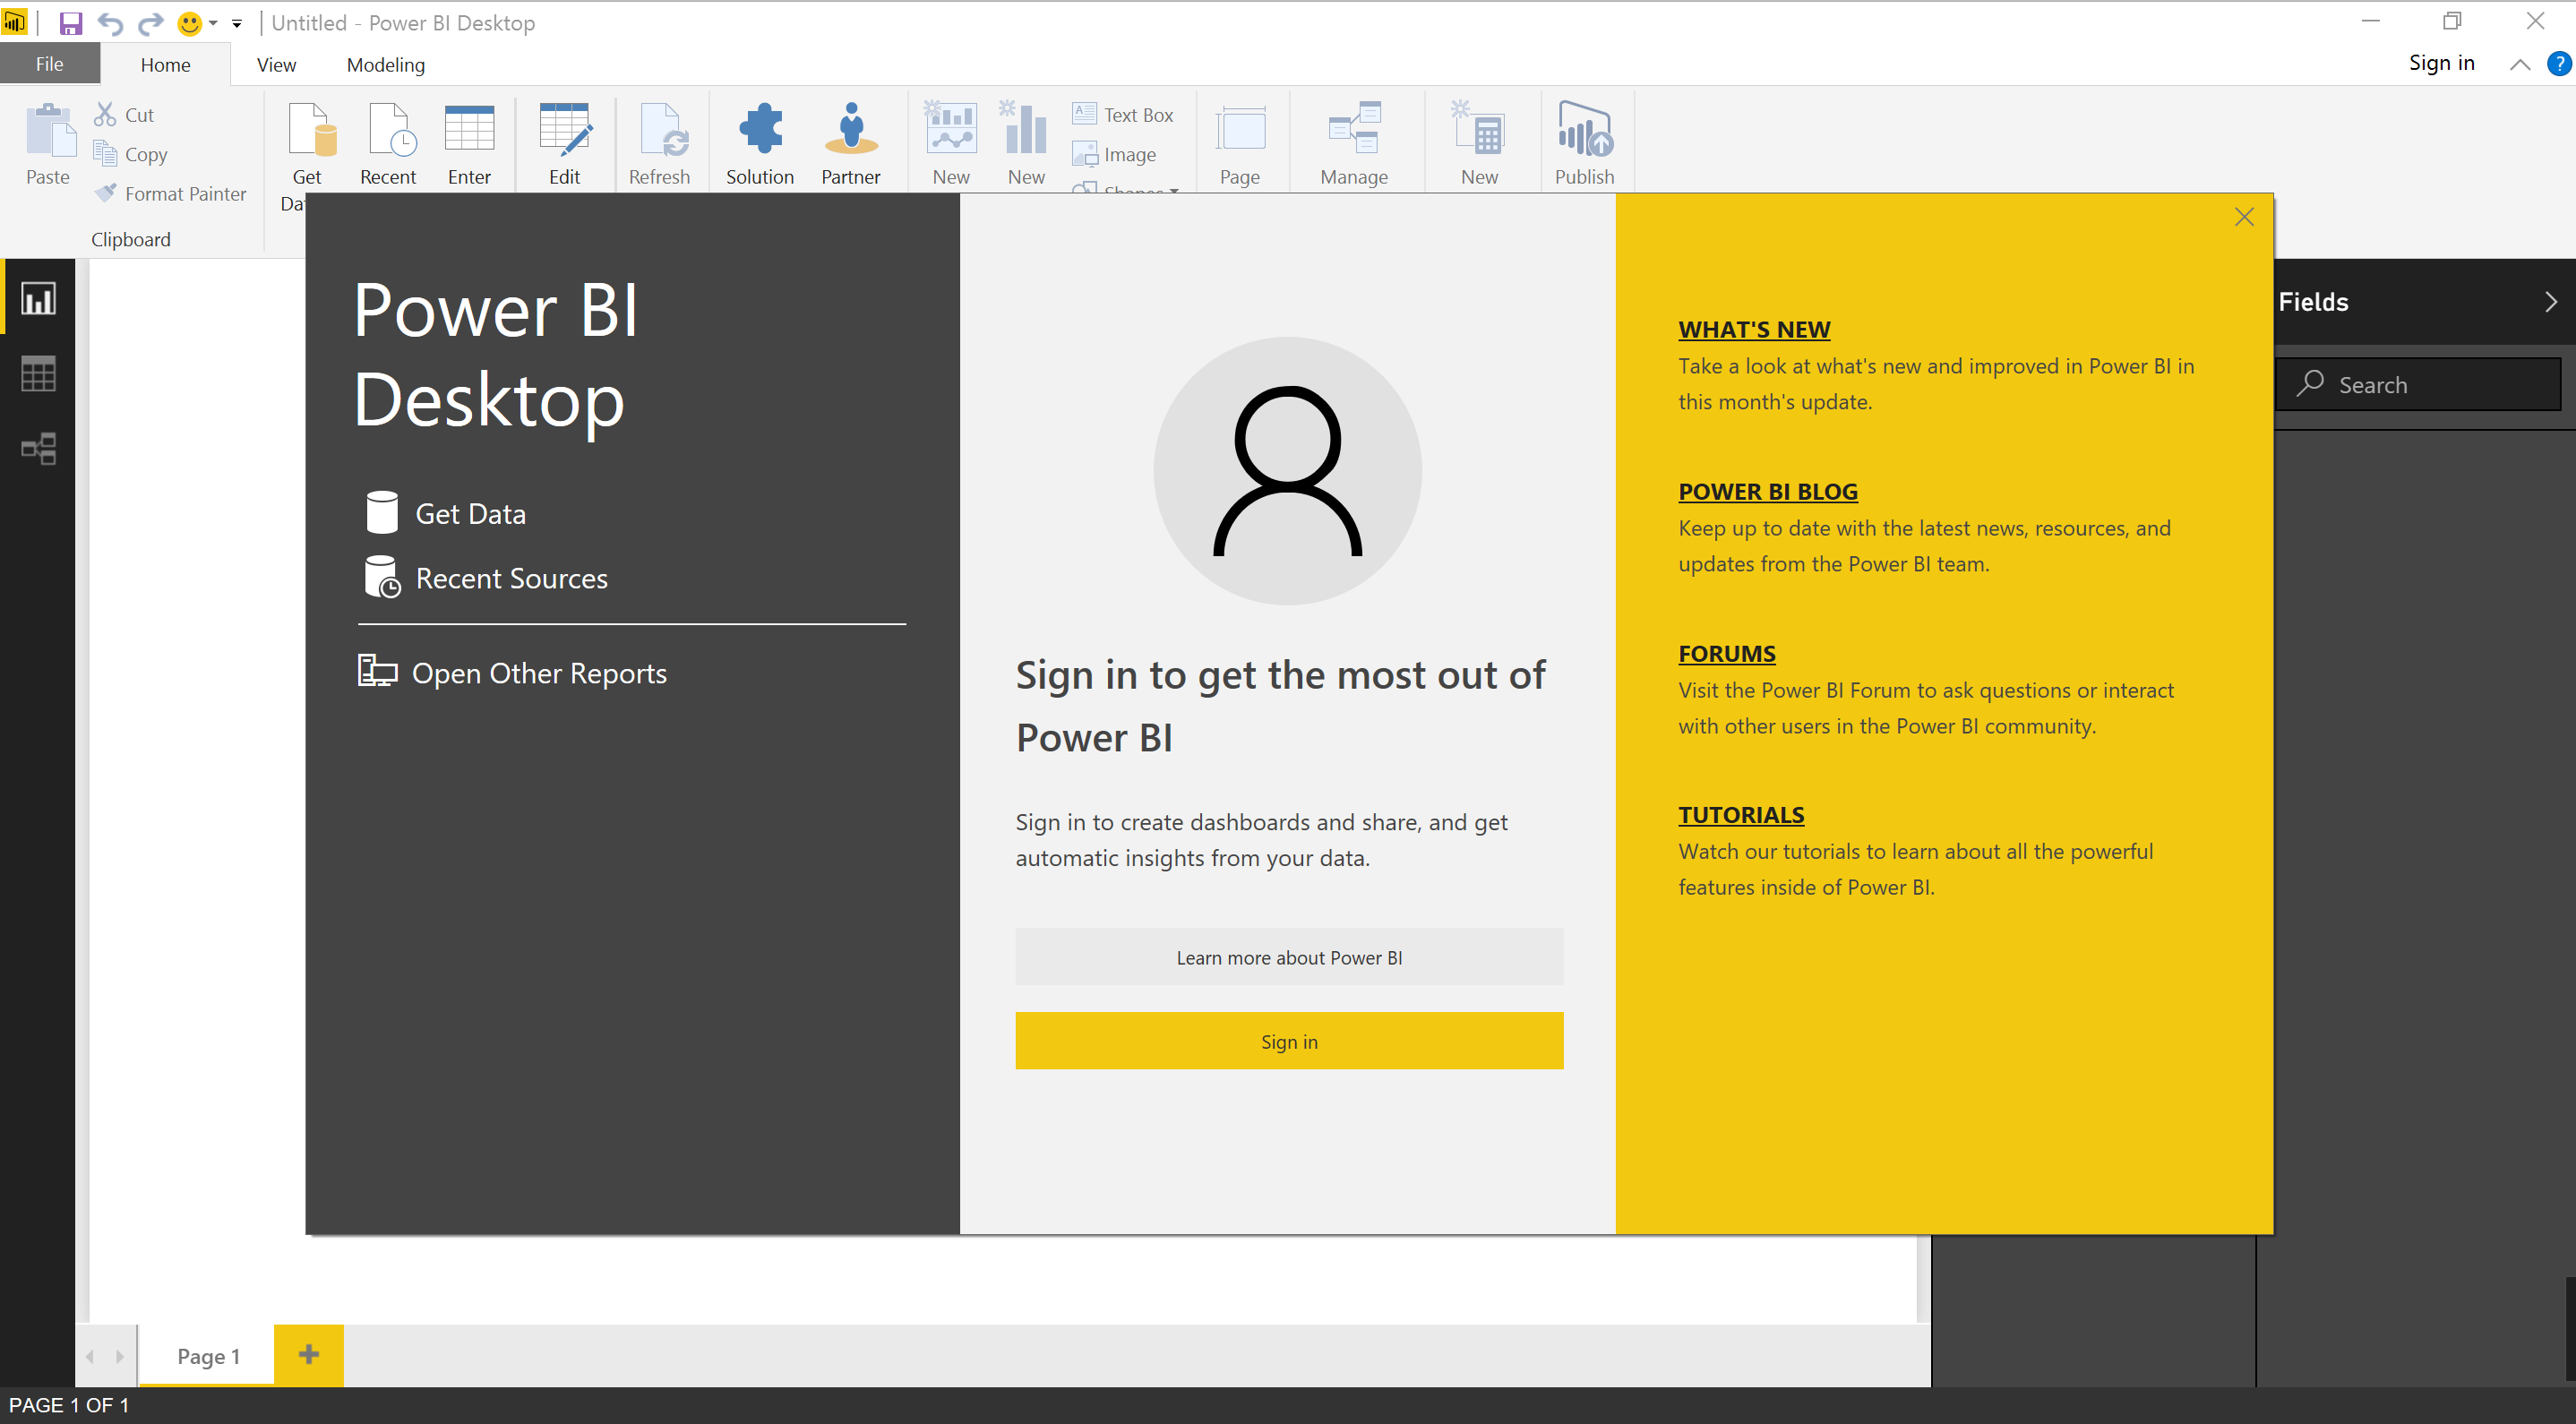Add a new page with plus button
This screenshot has width=2576, height=1424.
[309, 1354]
